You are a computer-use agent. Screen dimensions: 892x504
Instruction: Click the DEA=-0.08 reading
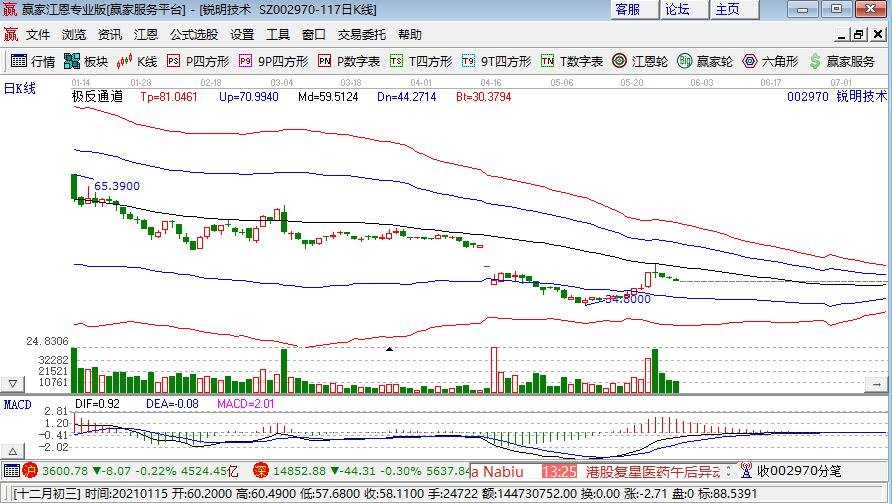(x=172, y=404)
